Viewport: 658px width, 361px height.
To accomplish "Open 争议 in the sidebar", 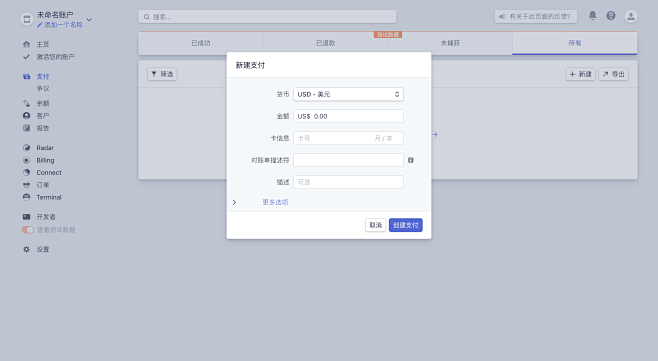I will point(43,89).
